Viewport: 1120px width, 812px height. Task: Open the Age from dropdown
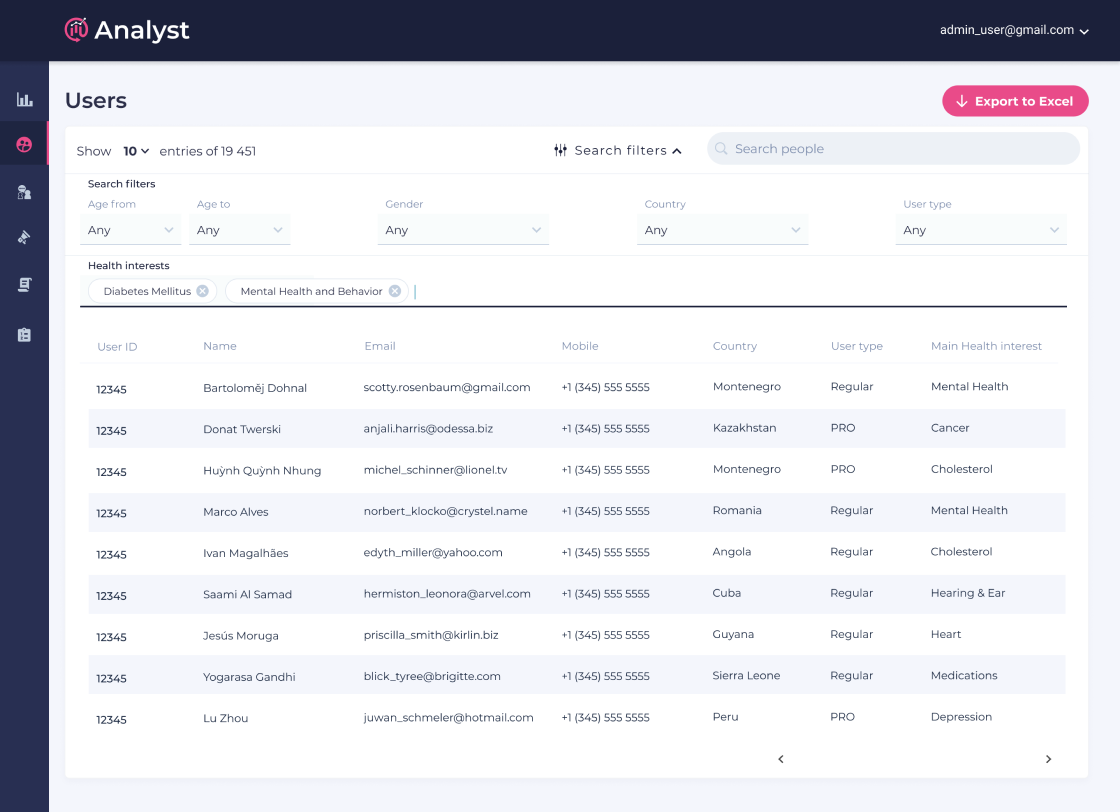click(x=131, y=230)
